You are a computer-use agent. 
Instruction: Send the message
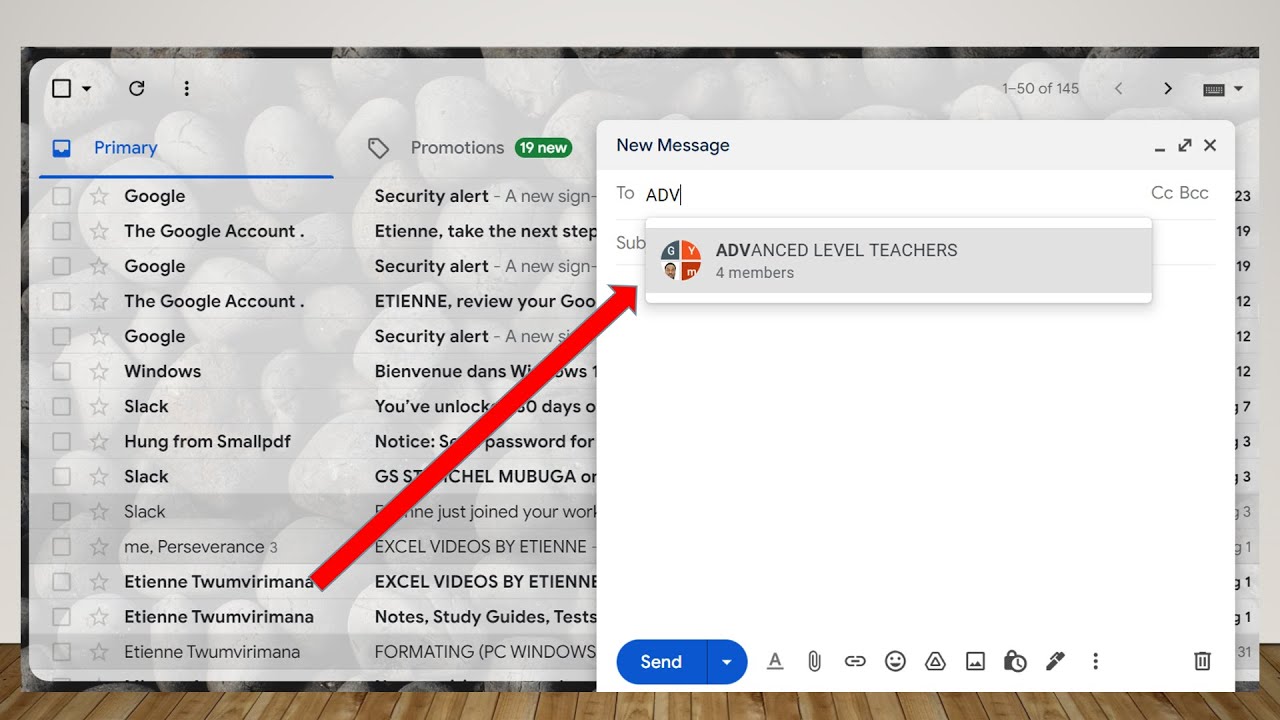point(661,662)
